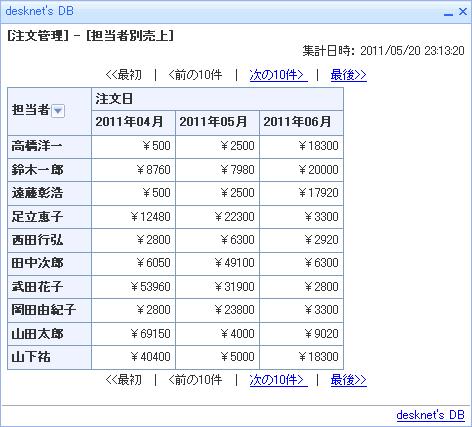The height and width of the screenshot is (427, 472).
Task: Select row header 山下祐
Action: tap(49, 357)
